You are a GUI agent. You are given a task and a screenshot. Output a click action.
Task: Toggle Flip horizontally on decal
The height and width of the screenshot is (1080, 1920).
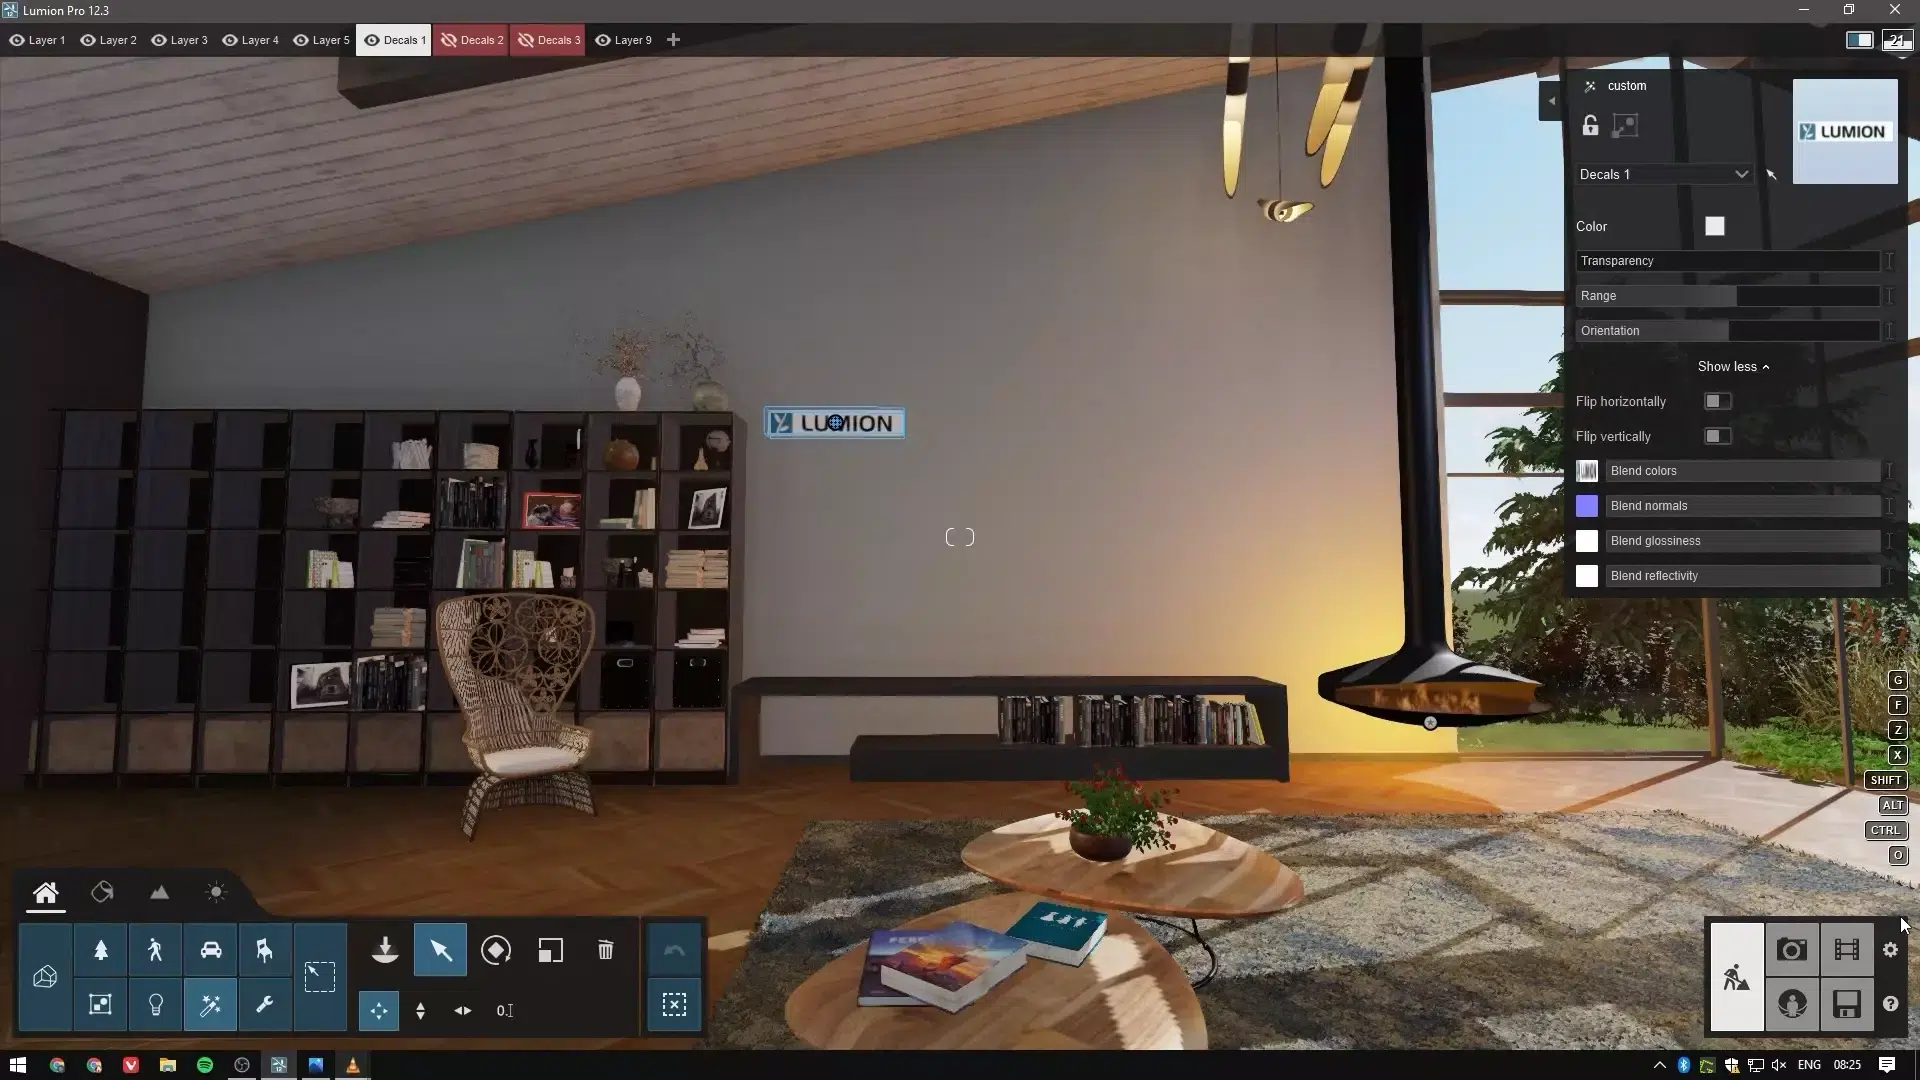[x=1716, y=401]
